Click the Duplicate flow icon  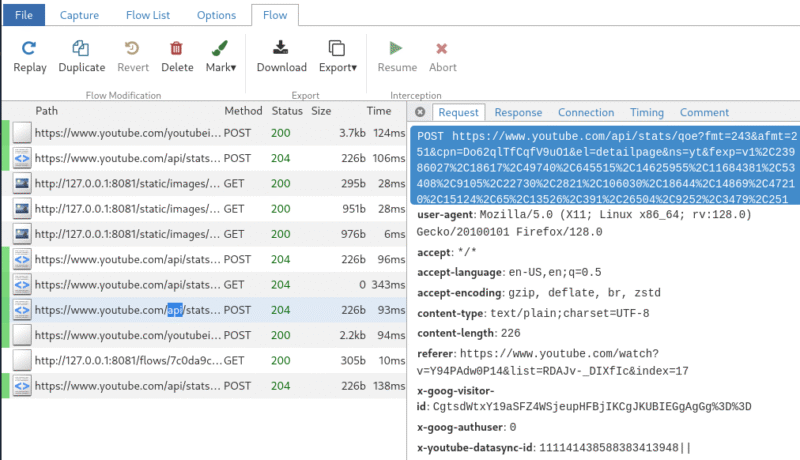pyautogui.click(x=81, y=48)
